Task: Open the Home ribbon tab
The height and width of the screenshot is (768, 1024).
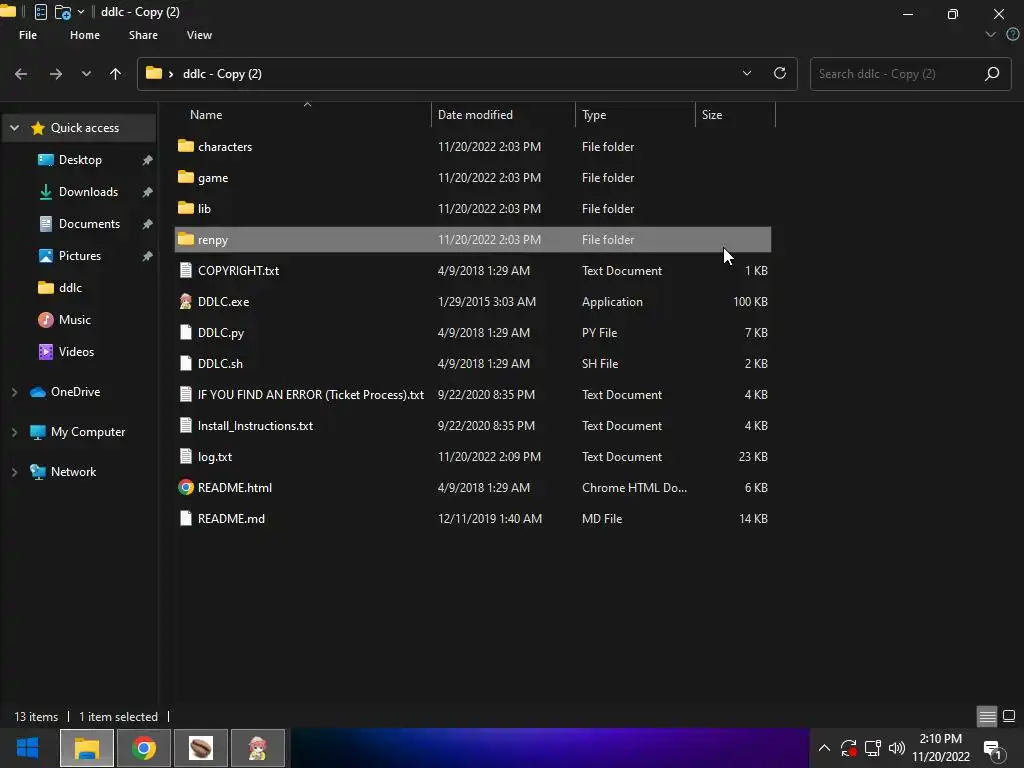Action: click(x=85, y=35)
